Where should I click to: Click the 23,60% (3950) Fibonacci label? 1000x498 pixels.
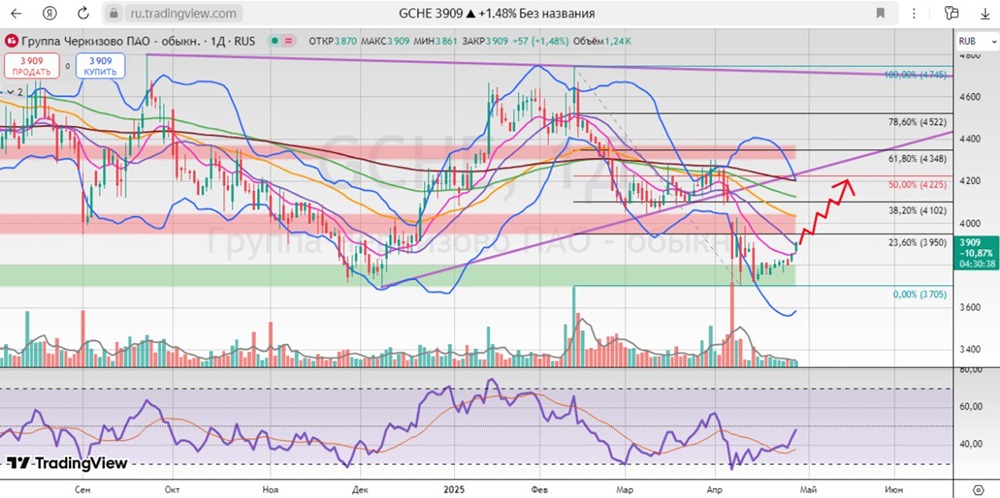pyautogui.click(x=917, y=242)
